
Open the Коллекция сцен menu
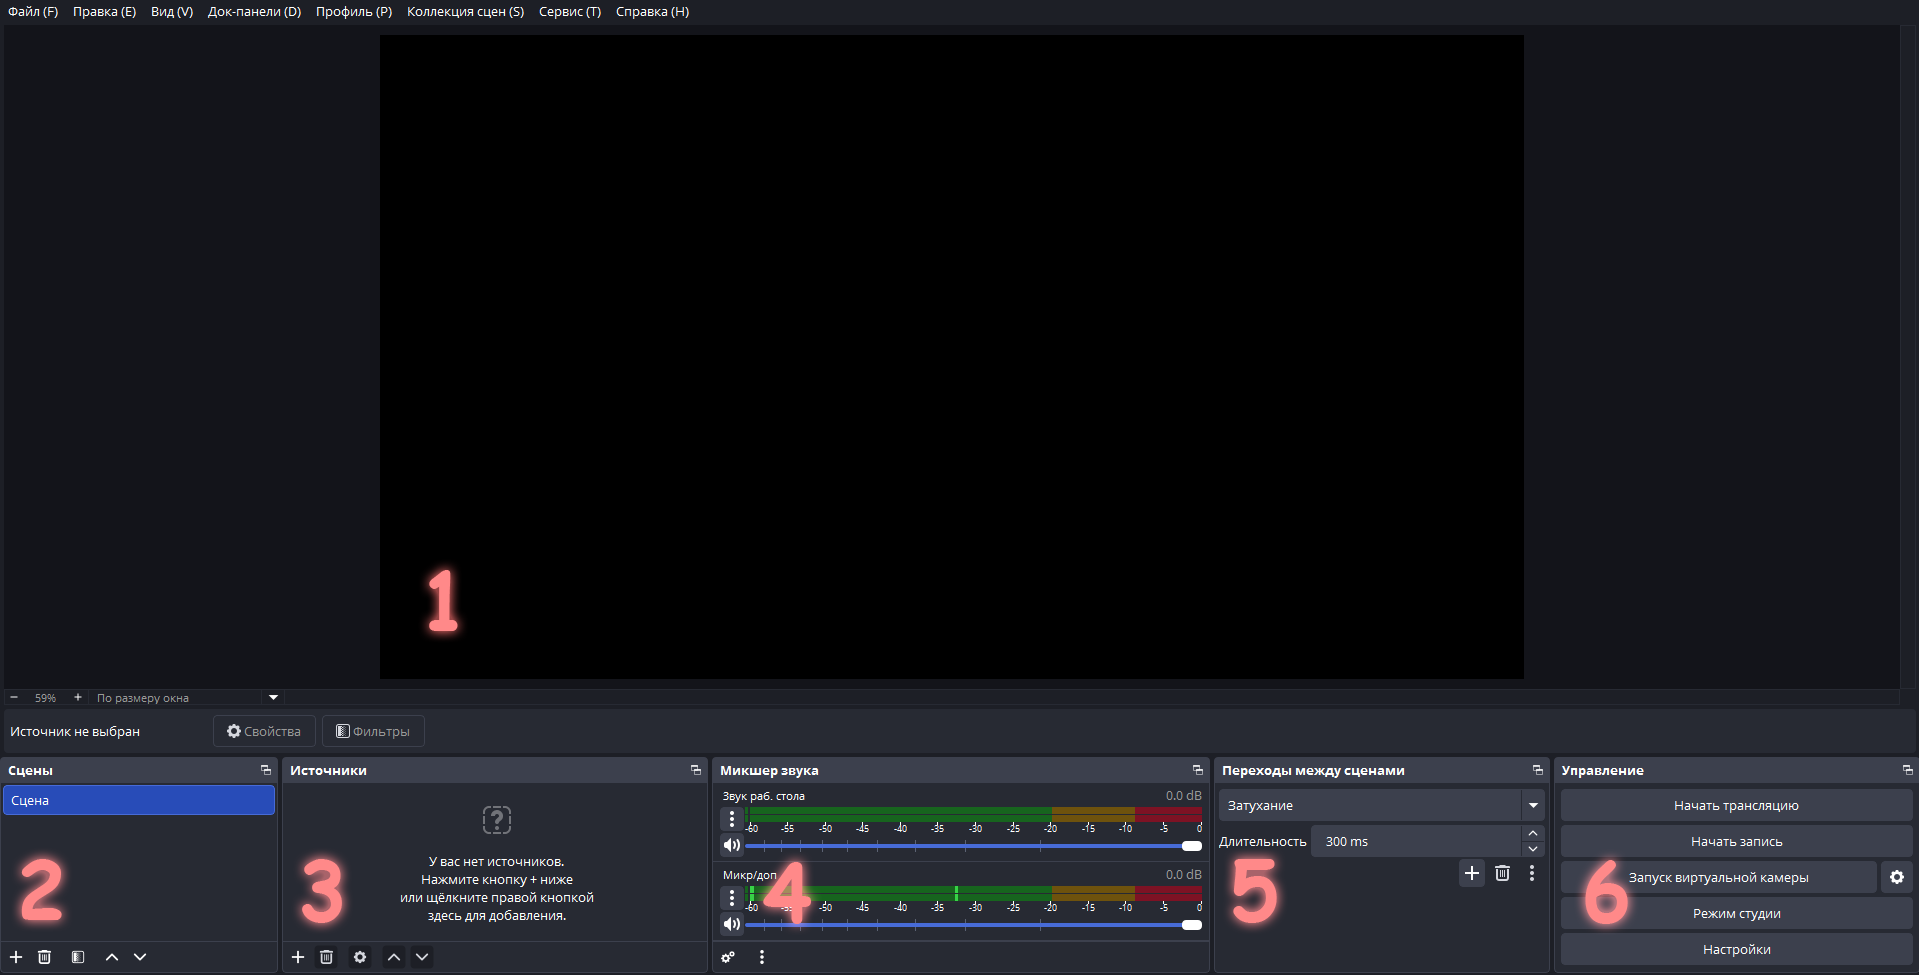point(465,12)
